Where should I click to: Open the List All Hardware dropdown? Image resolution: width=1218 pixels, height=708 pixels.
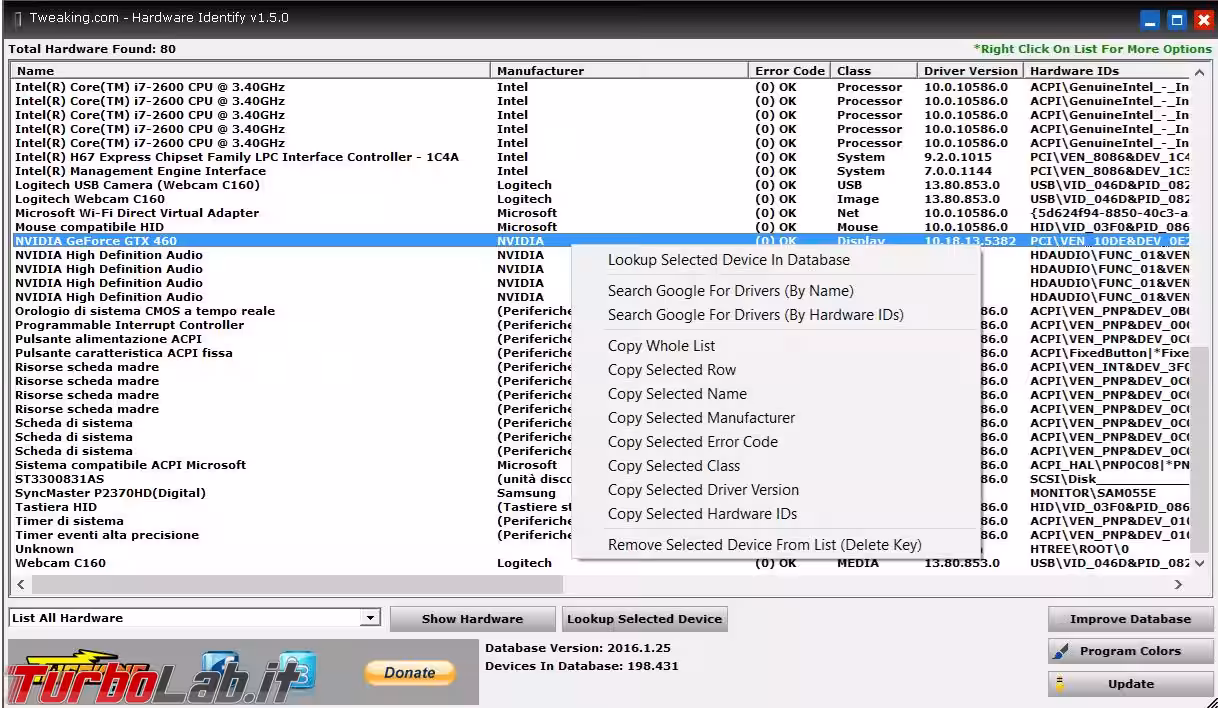coord(370,618)
